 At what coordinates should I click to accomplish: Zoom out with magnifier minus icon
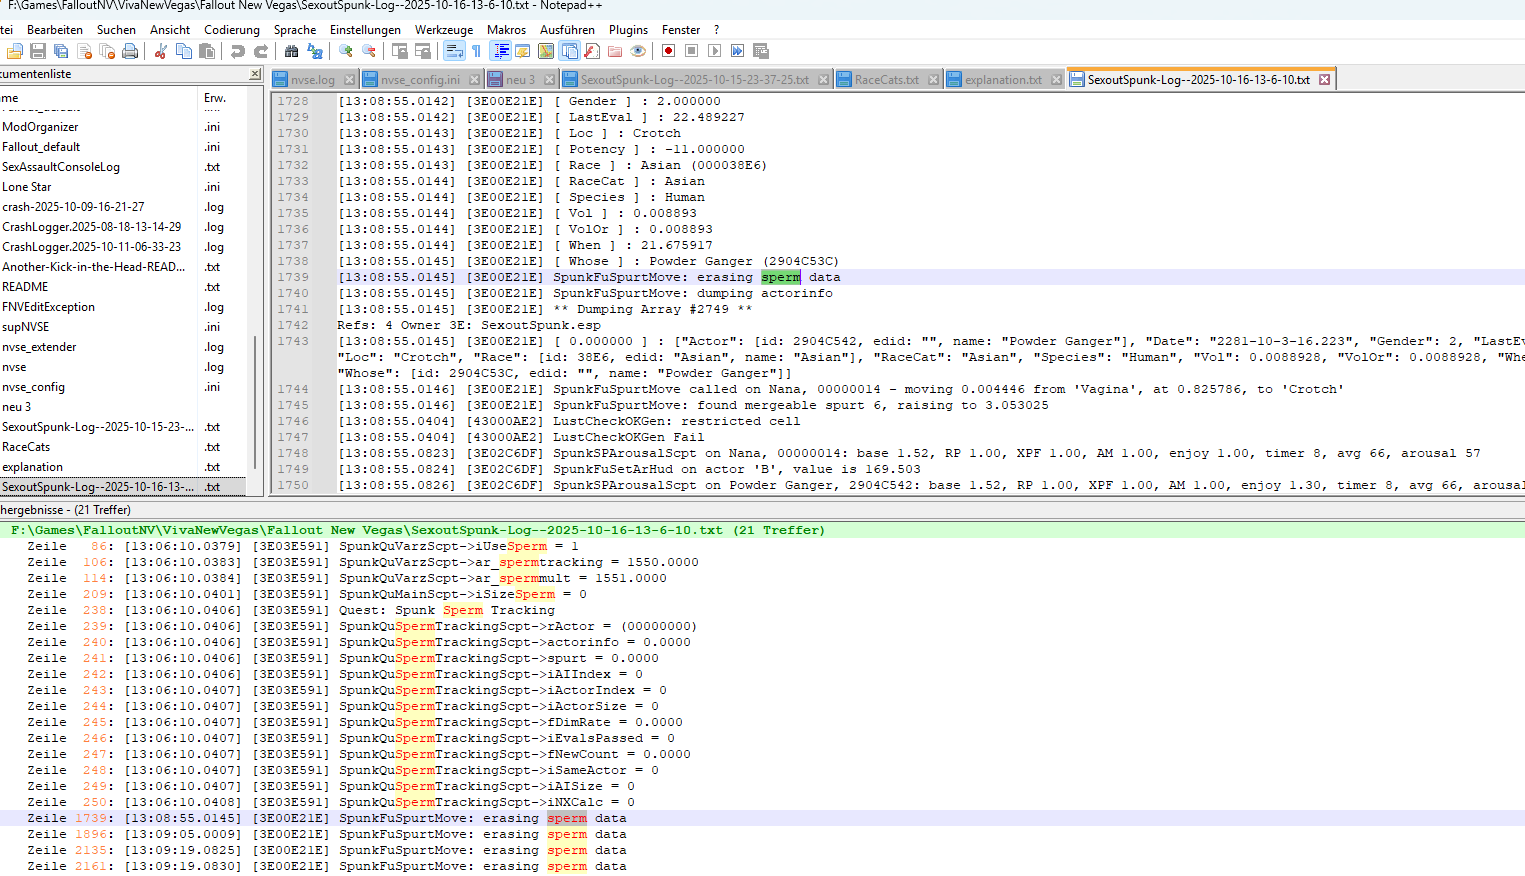[368, 51]
